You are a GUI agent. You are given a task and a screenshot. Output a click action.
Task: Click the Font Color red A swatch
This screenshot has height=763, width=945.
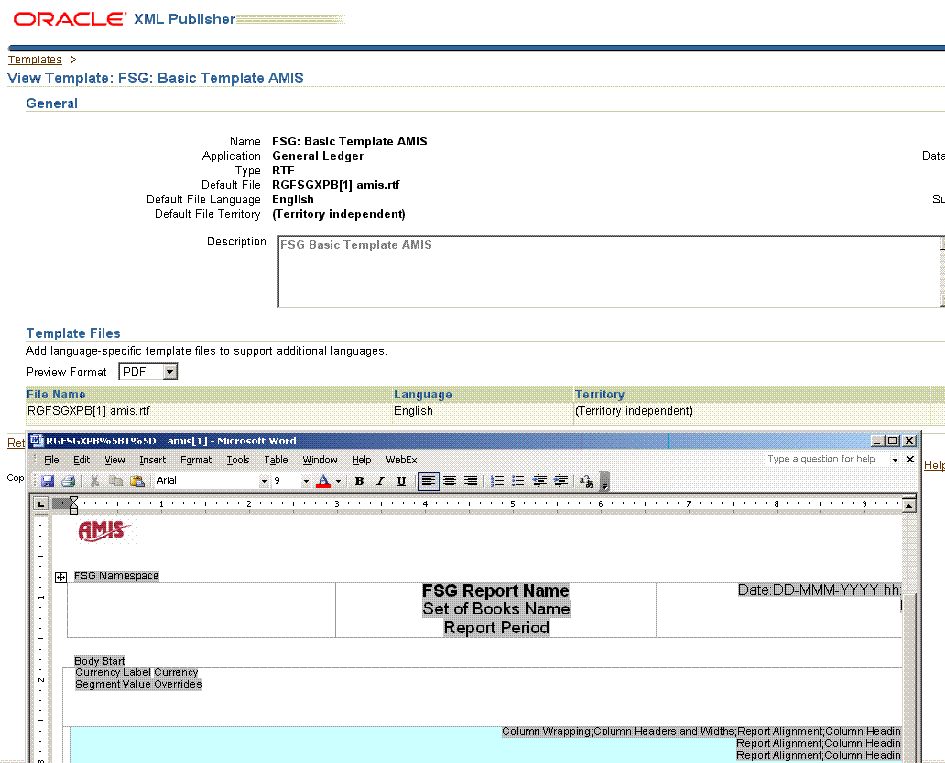pyautogui.click(x=323, y=481)
